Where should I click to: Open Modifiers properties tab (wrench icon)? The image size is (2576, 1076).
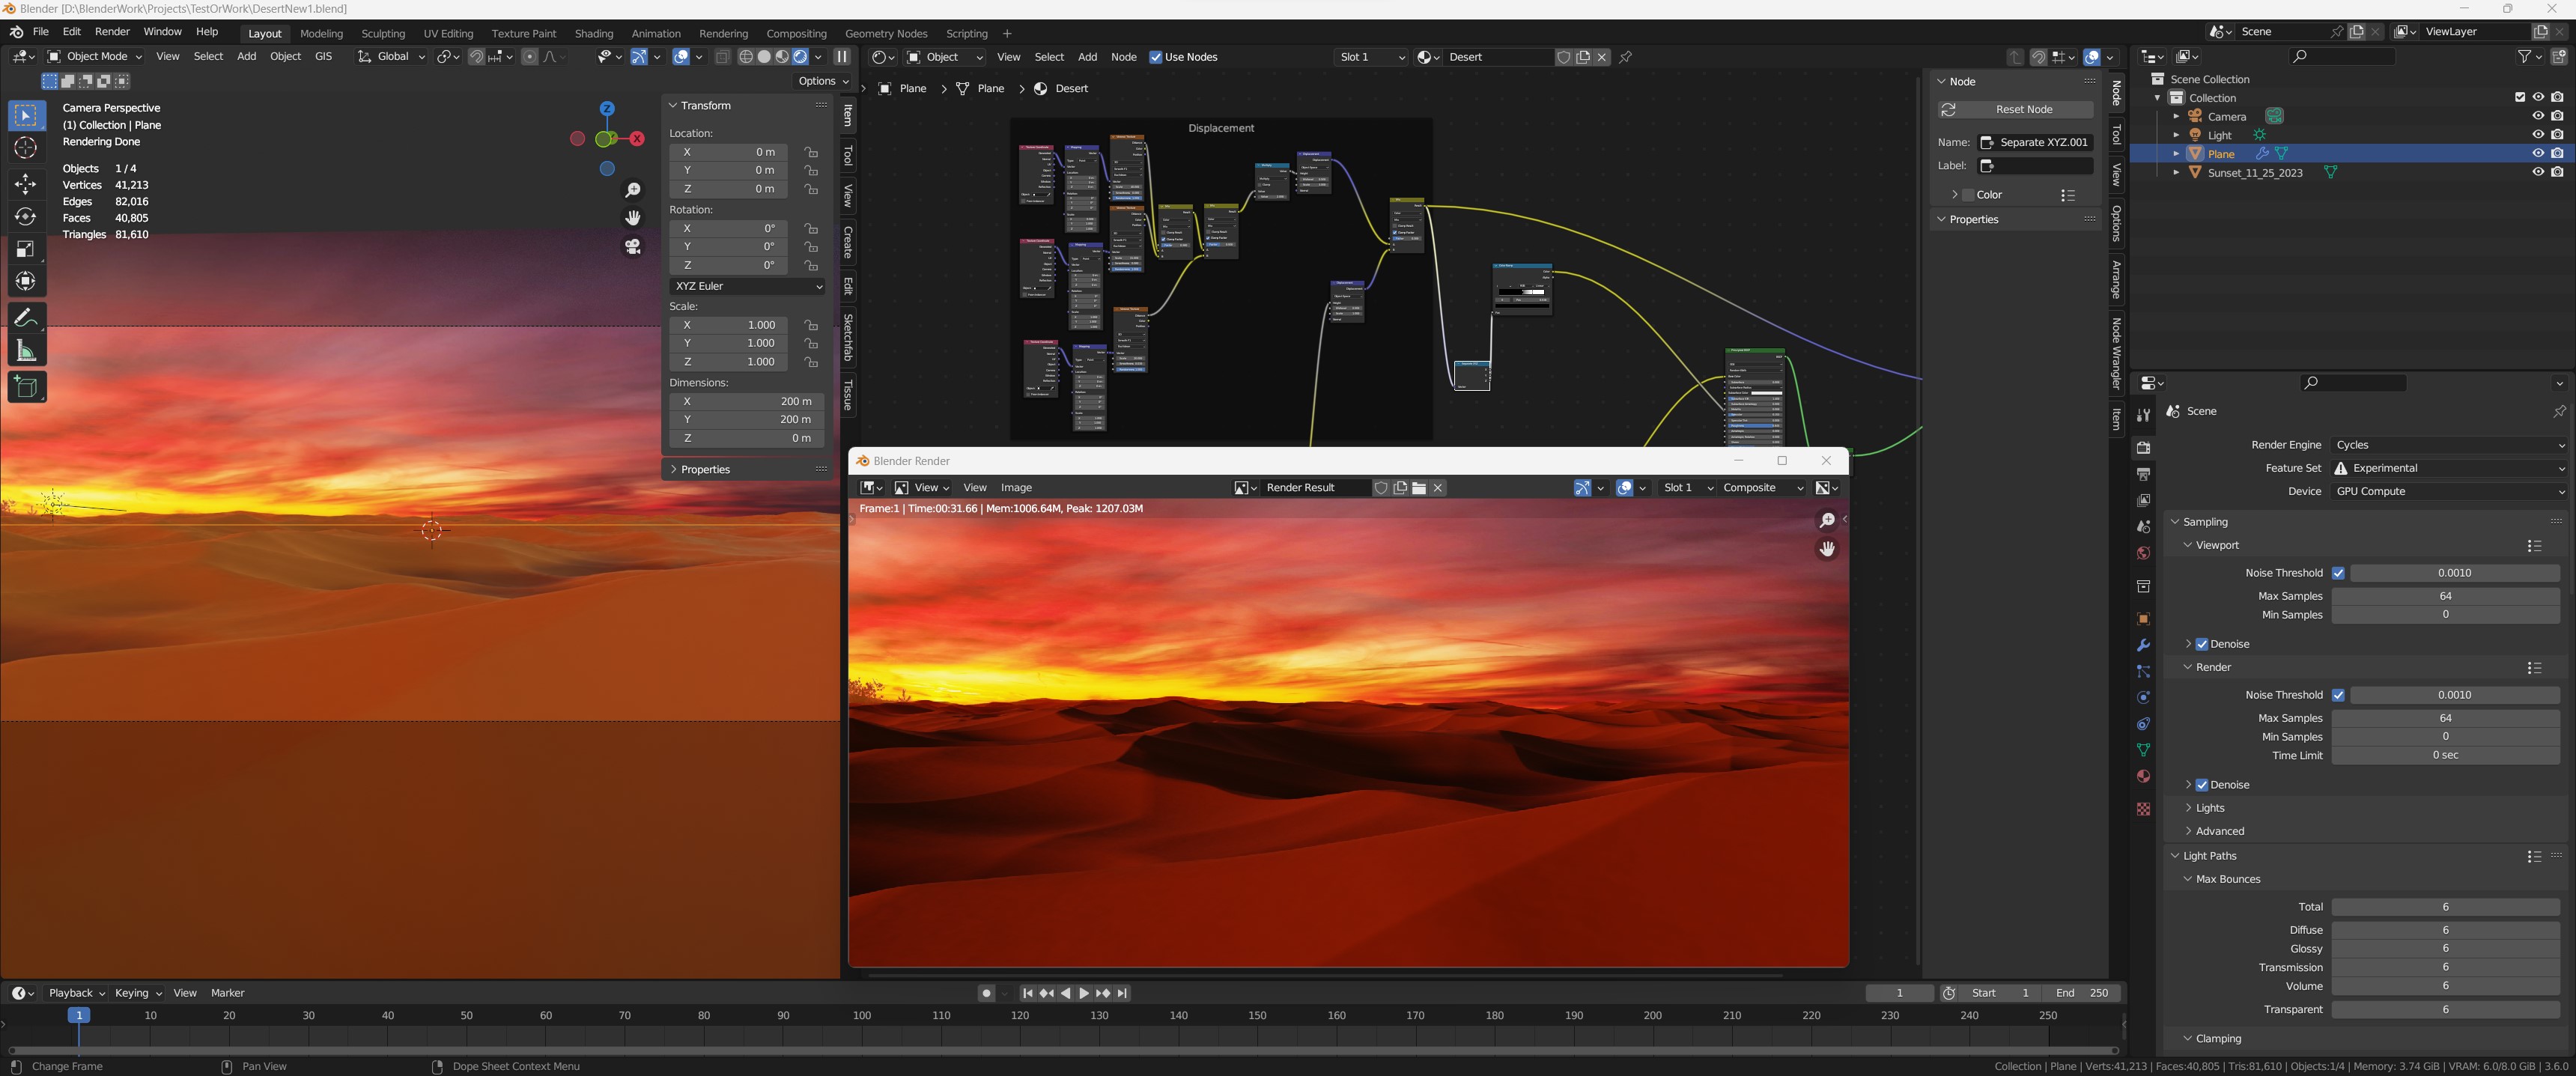coord(2143,645)
